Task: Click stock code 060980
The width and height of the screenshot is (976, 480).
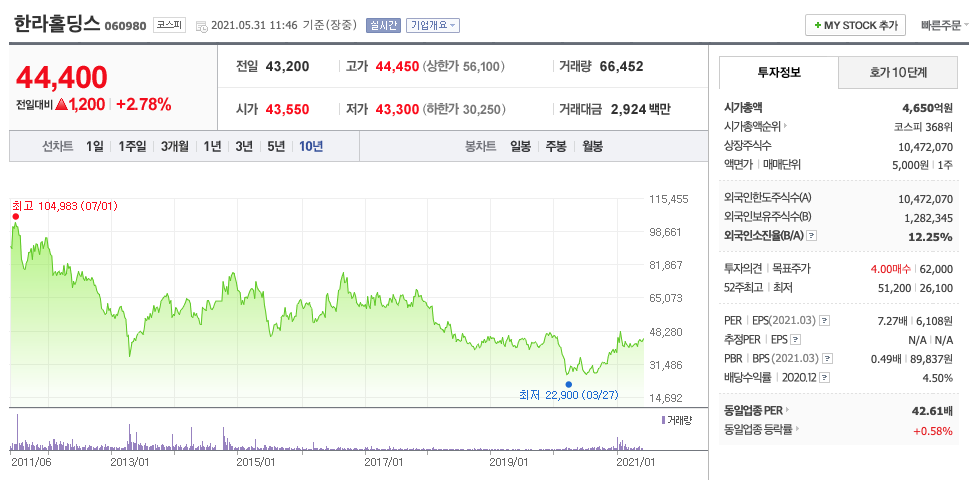Action: (126, 26)
